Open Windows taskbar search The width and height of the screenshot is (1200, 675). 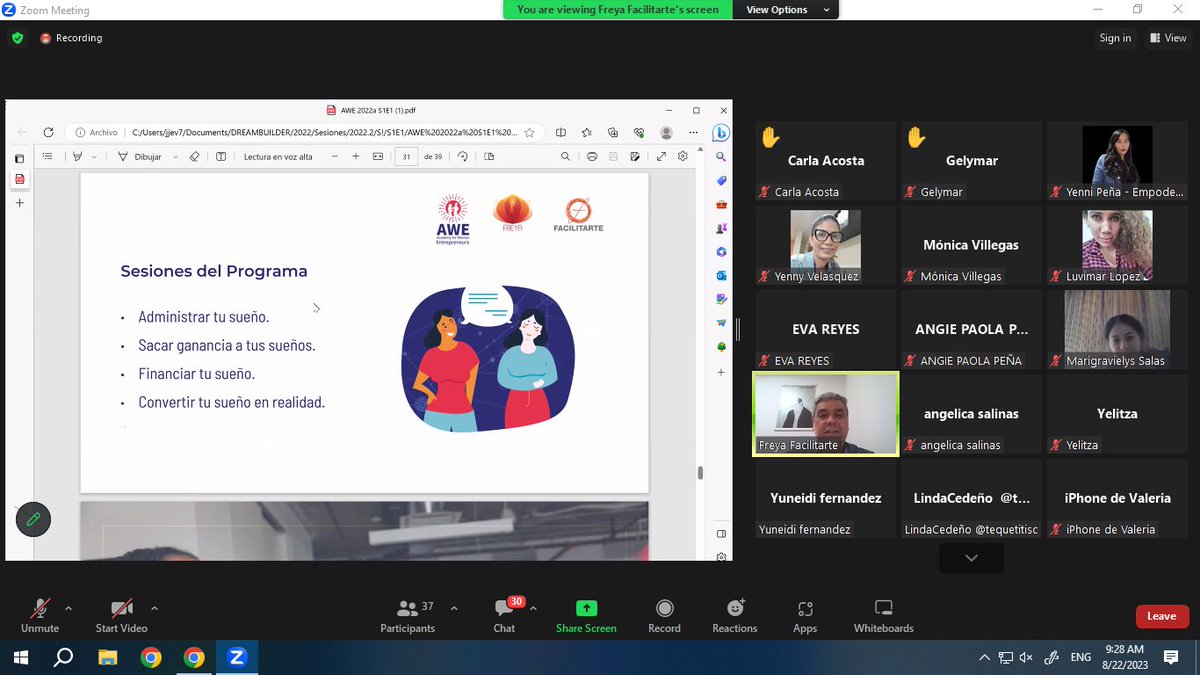click(x=63, y=657)
